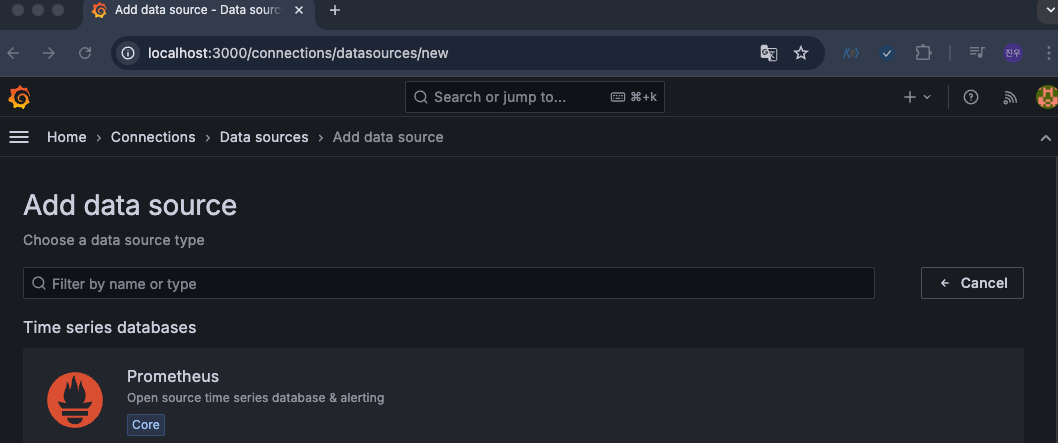Choose the Prometheus data source
The image size is (1058, 443).
524,396
